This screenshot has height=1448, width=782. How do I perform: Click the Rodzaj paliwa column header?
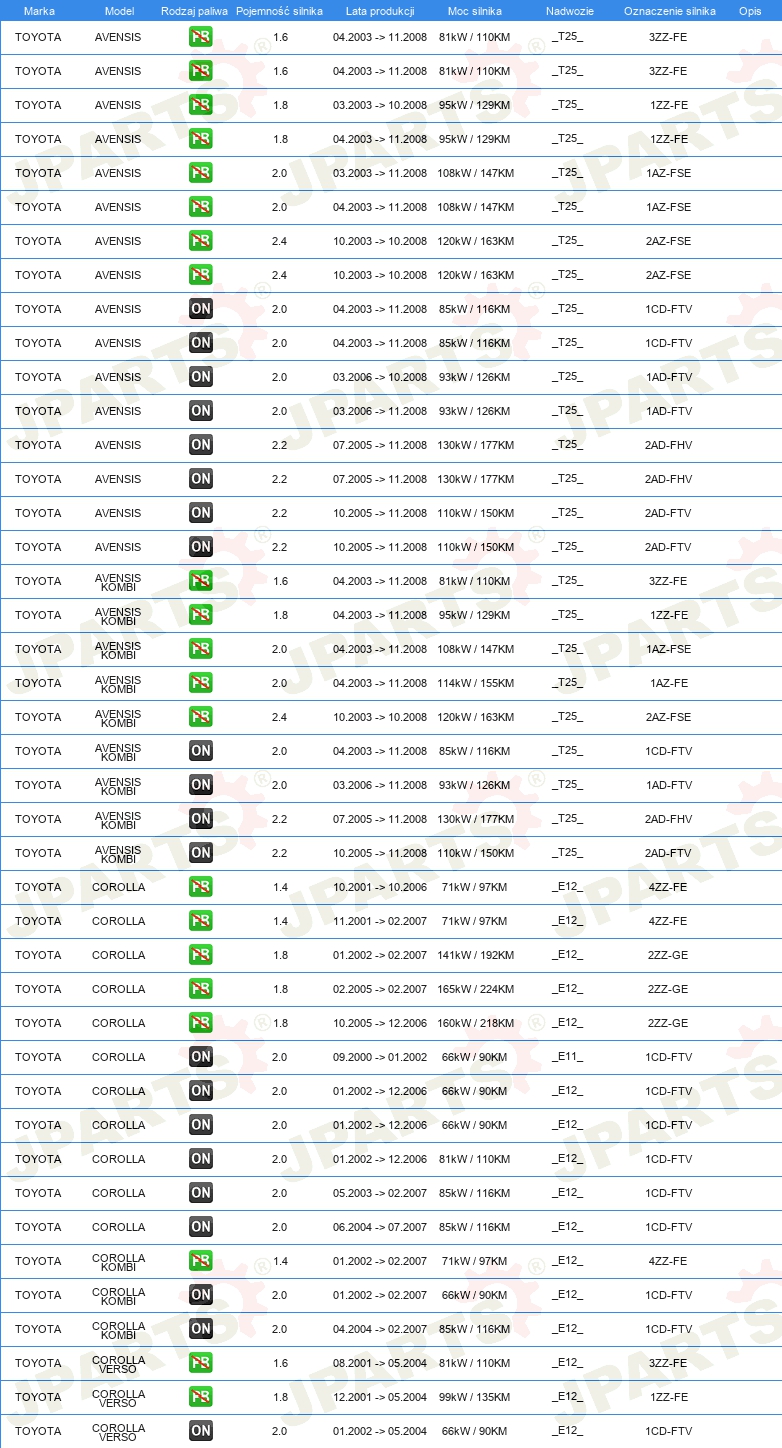[194, 11]
